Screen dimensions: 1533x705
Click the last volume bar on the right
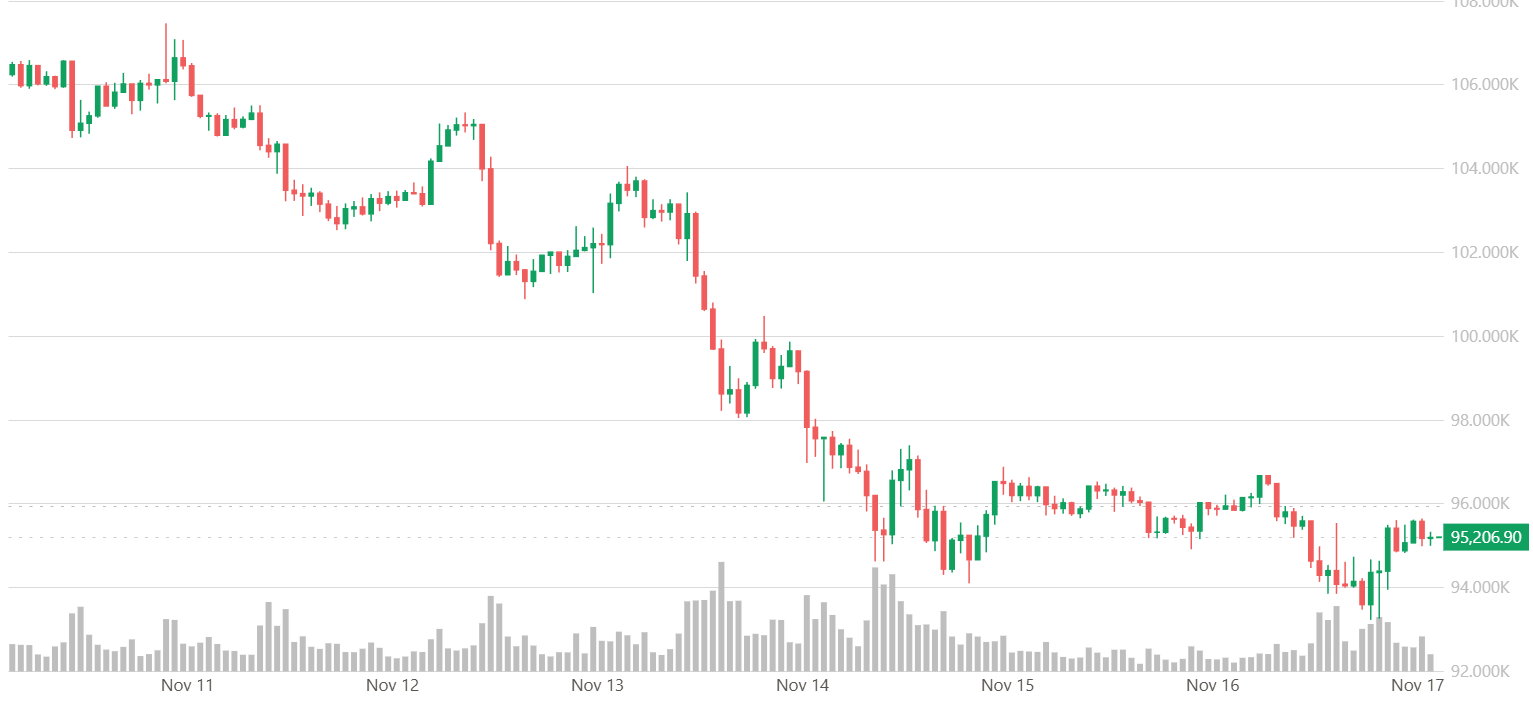click(1430, 662)
